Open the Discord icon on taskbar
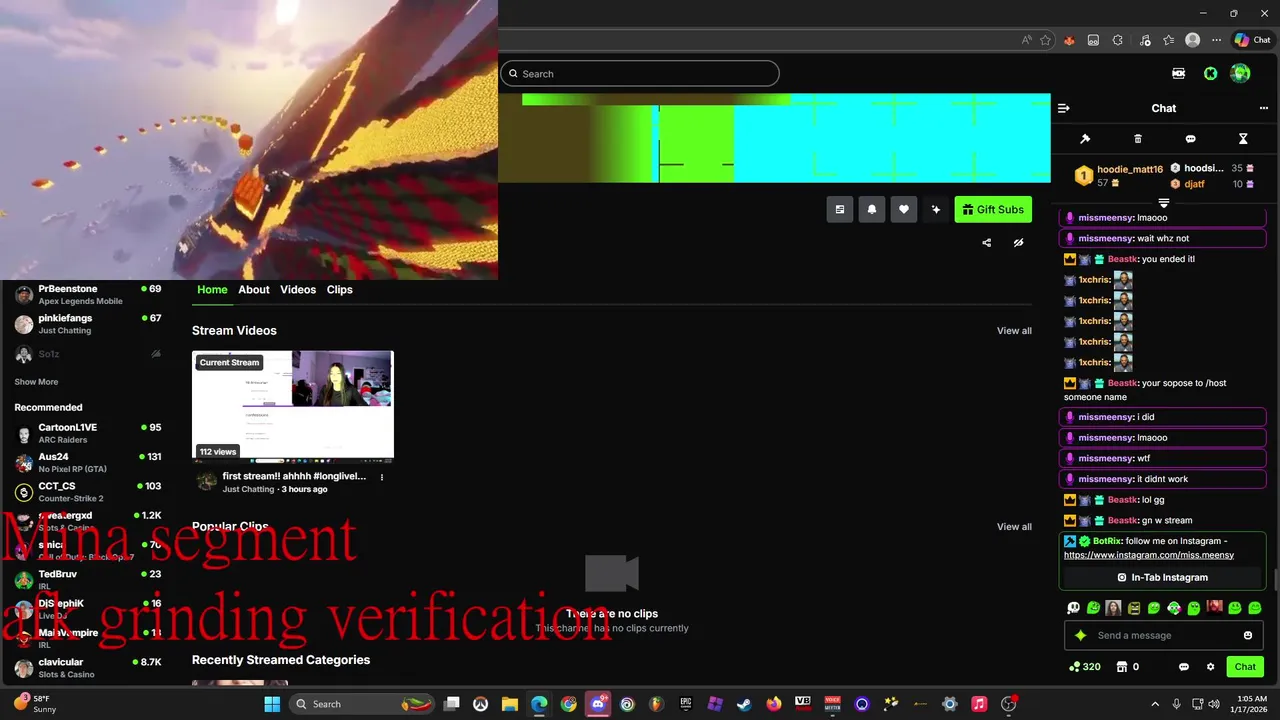Viewport: 1280px width, 720px height. click(598, 704)
